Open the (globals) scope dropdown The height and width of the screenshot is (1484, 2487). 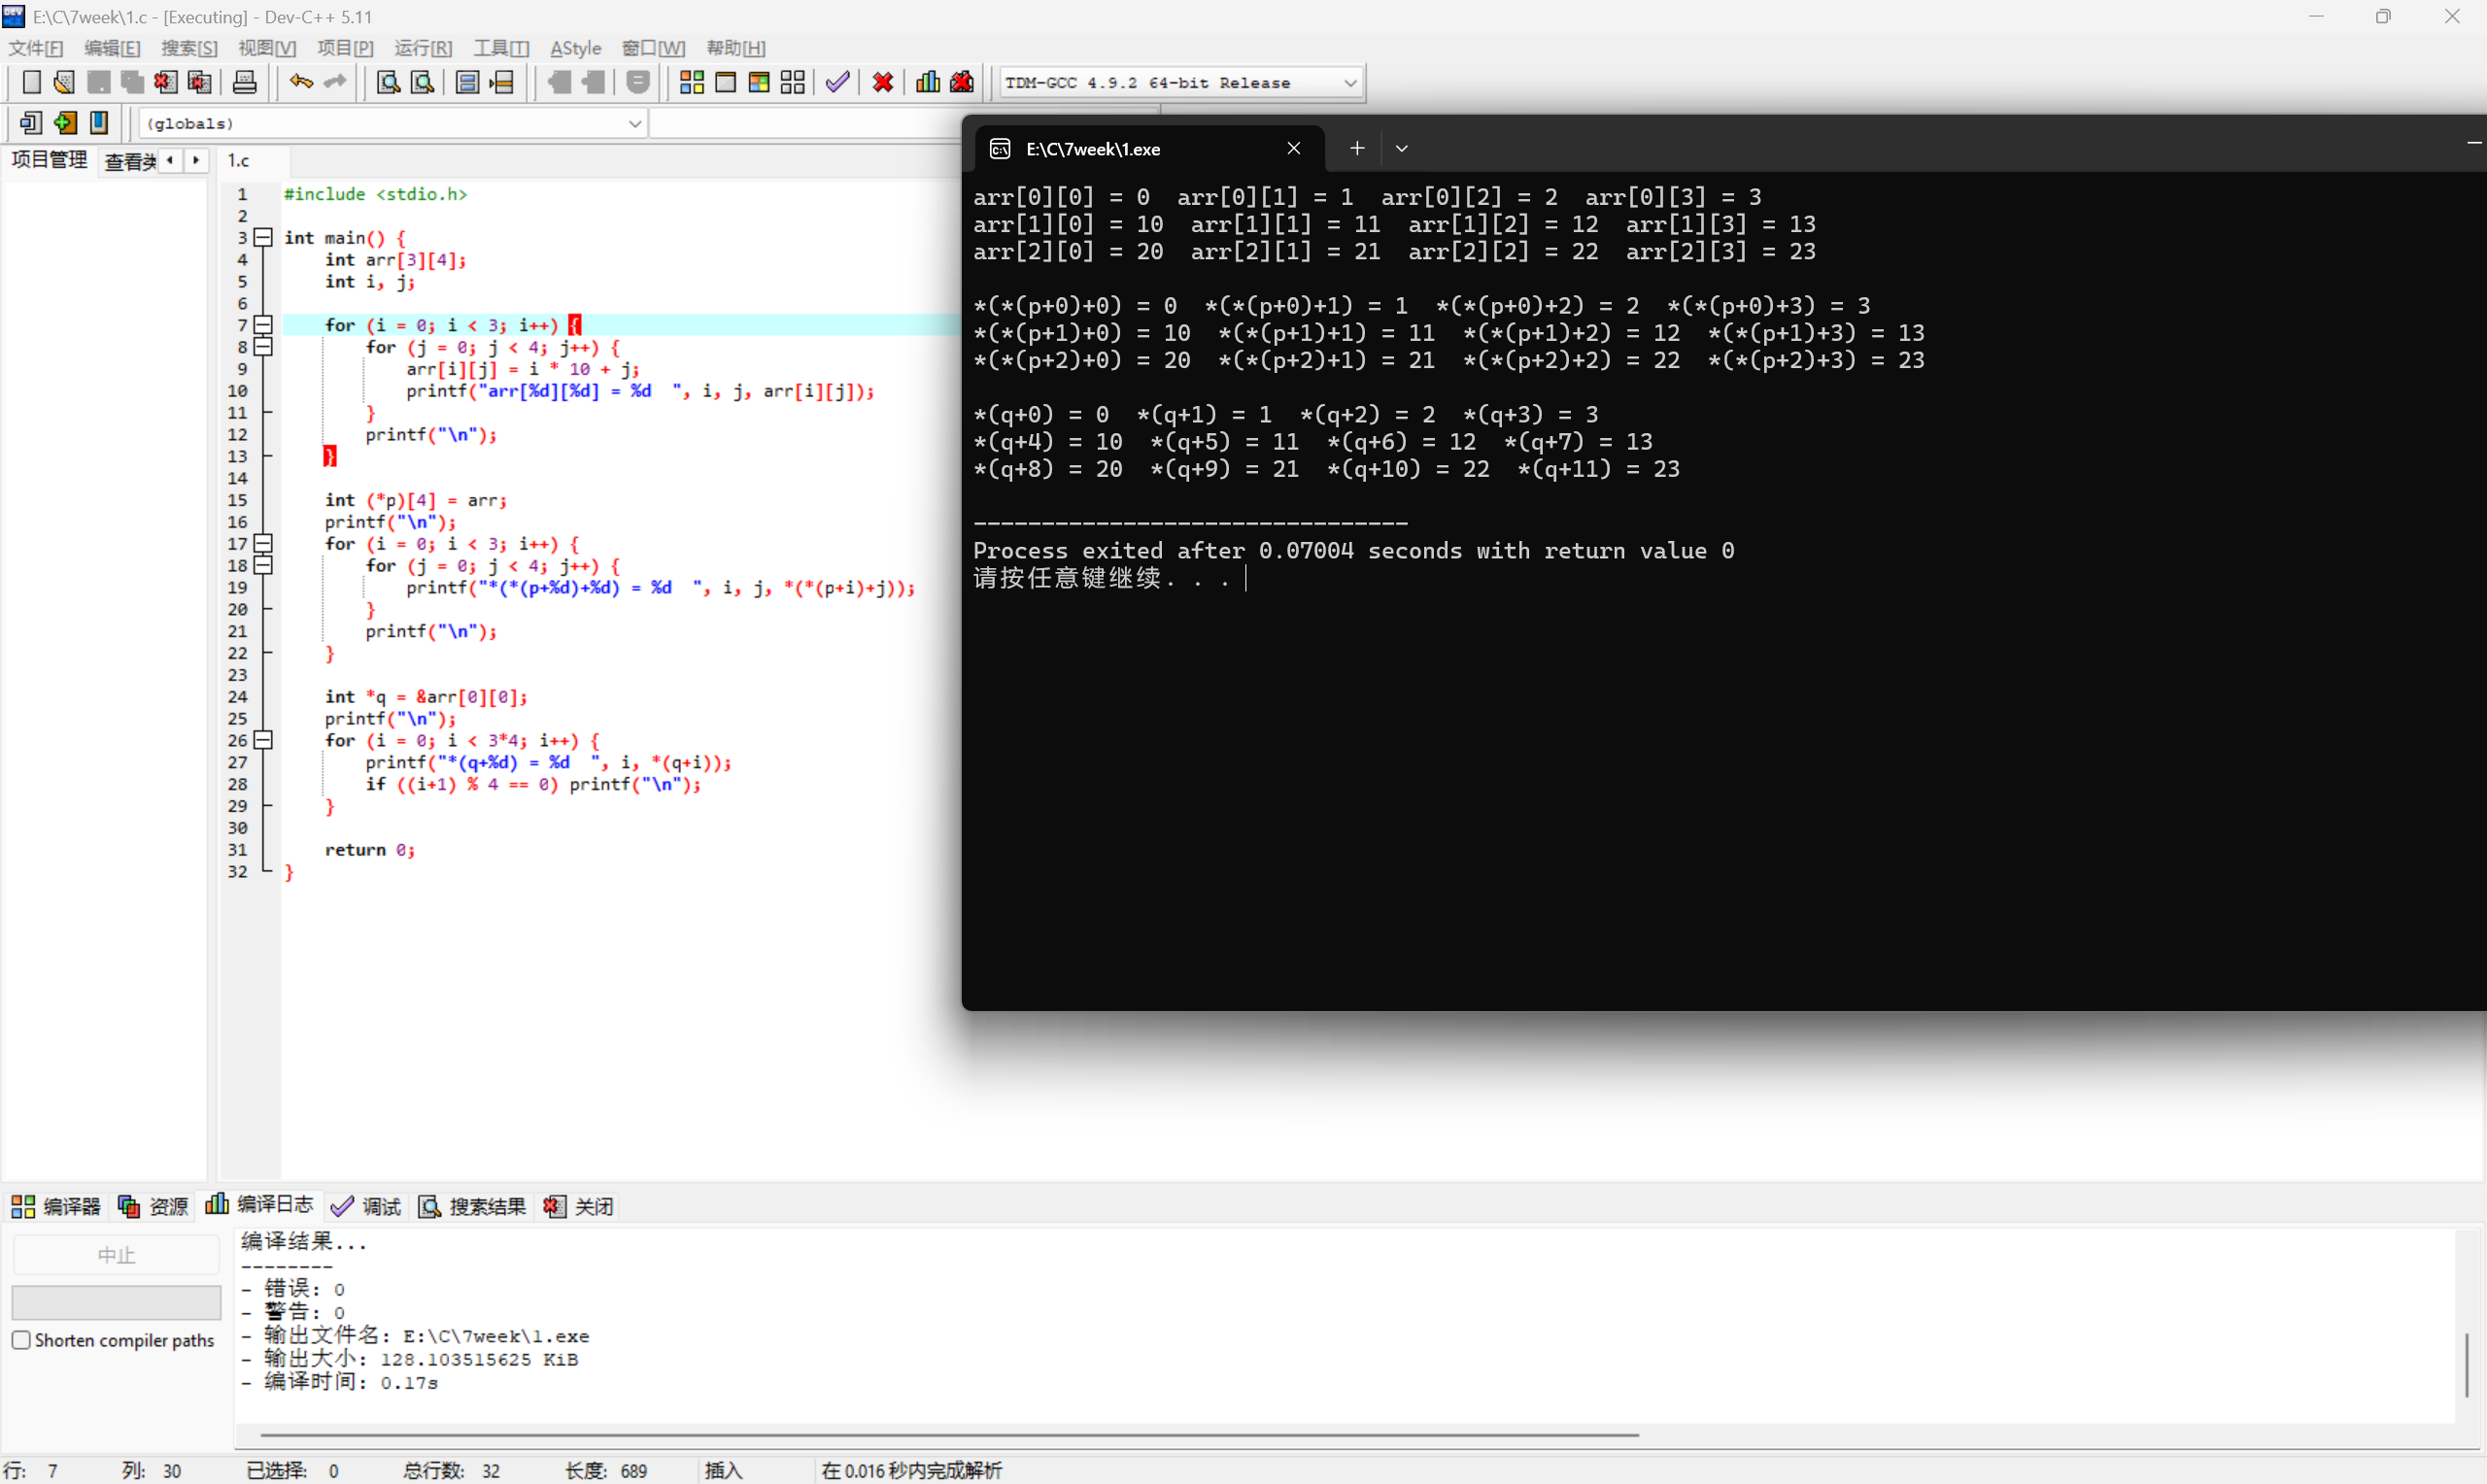(x=634, y=123)
